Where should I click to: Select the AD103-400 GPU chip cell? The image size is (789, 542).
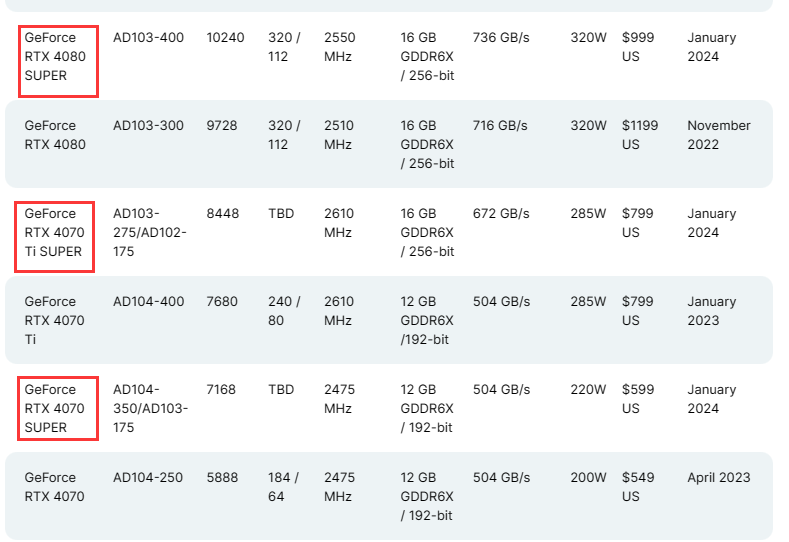pyautogui.click(x=148, y=38)
